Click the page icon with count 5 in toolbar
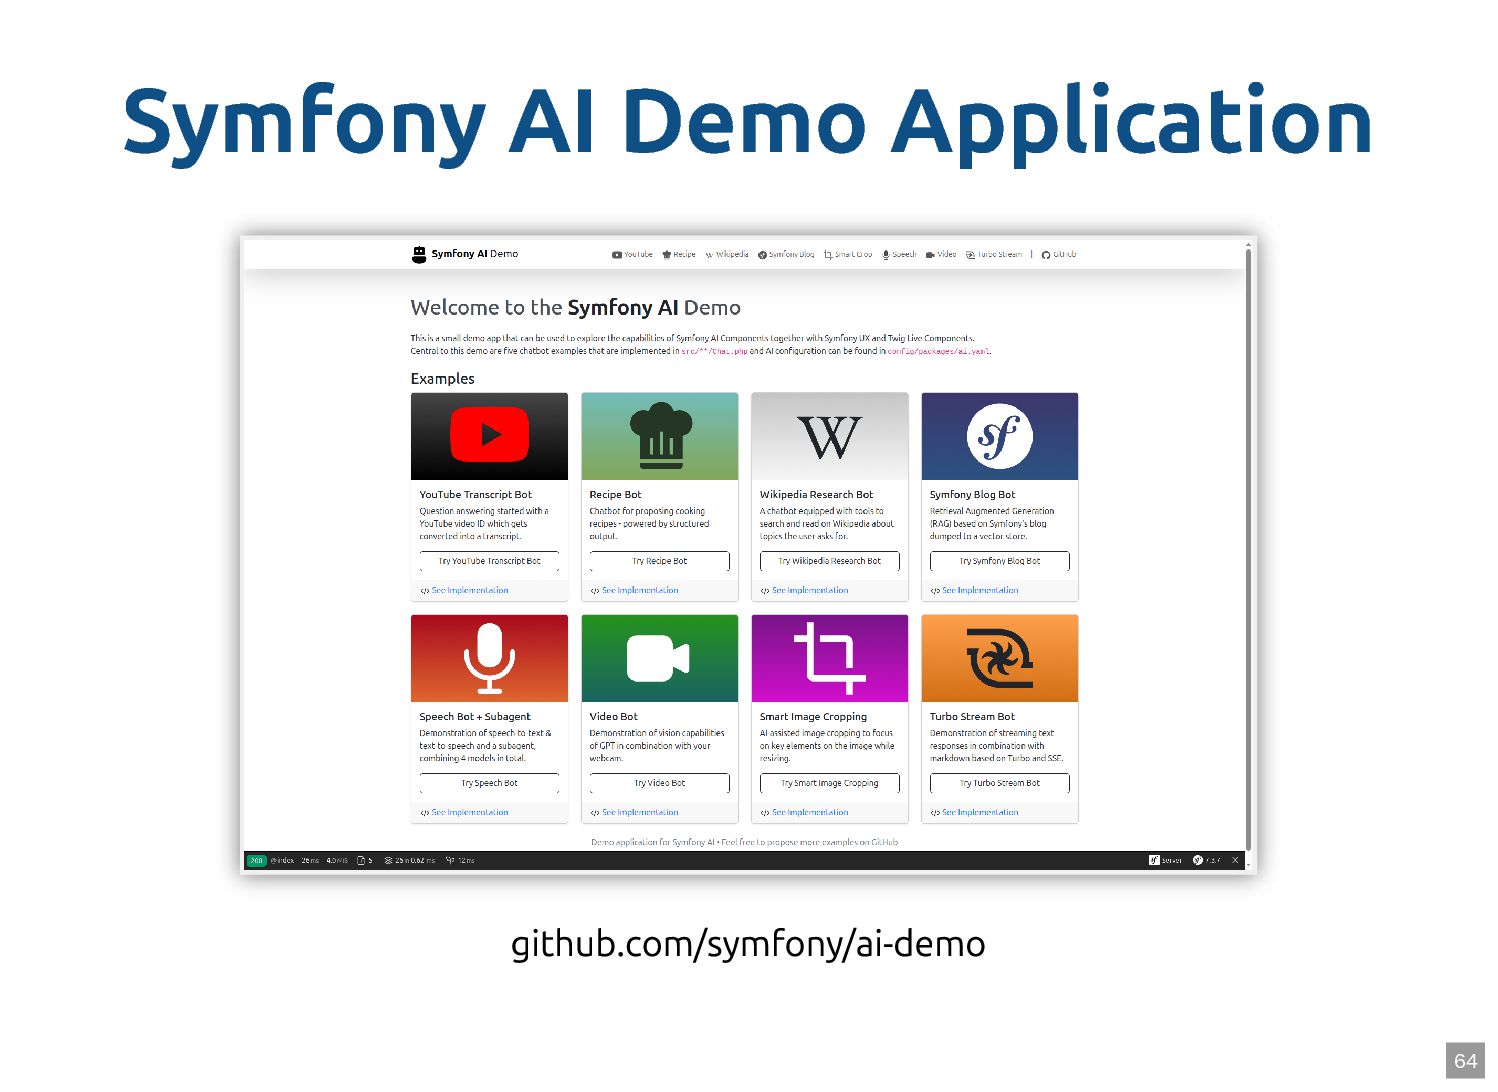Viewport: 1498px width, 1092px height. (365, 861)
